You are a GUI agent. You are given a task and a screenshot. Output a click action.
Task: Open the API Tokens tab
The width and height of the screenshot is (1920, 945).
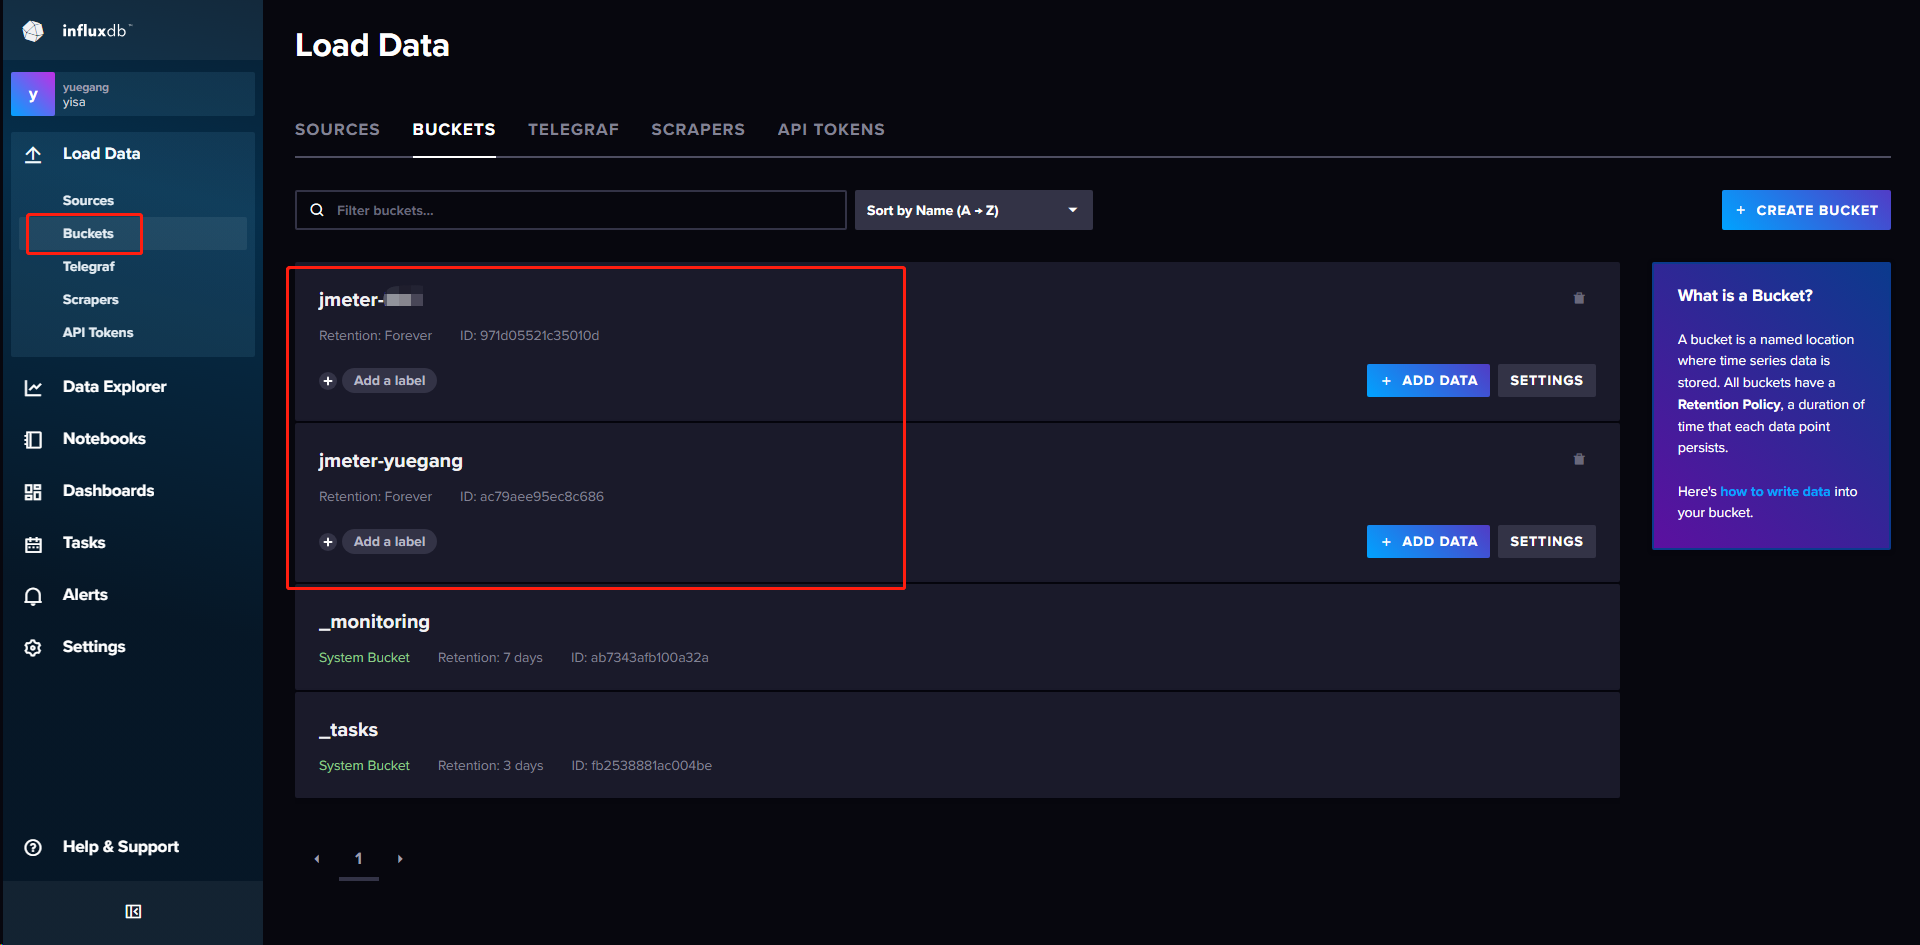(831, 130)
